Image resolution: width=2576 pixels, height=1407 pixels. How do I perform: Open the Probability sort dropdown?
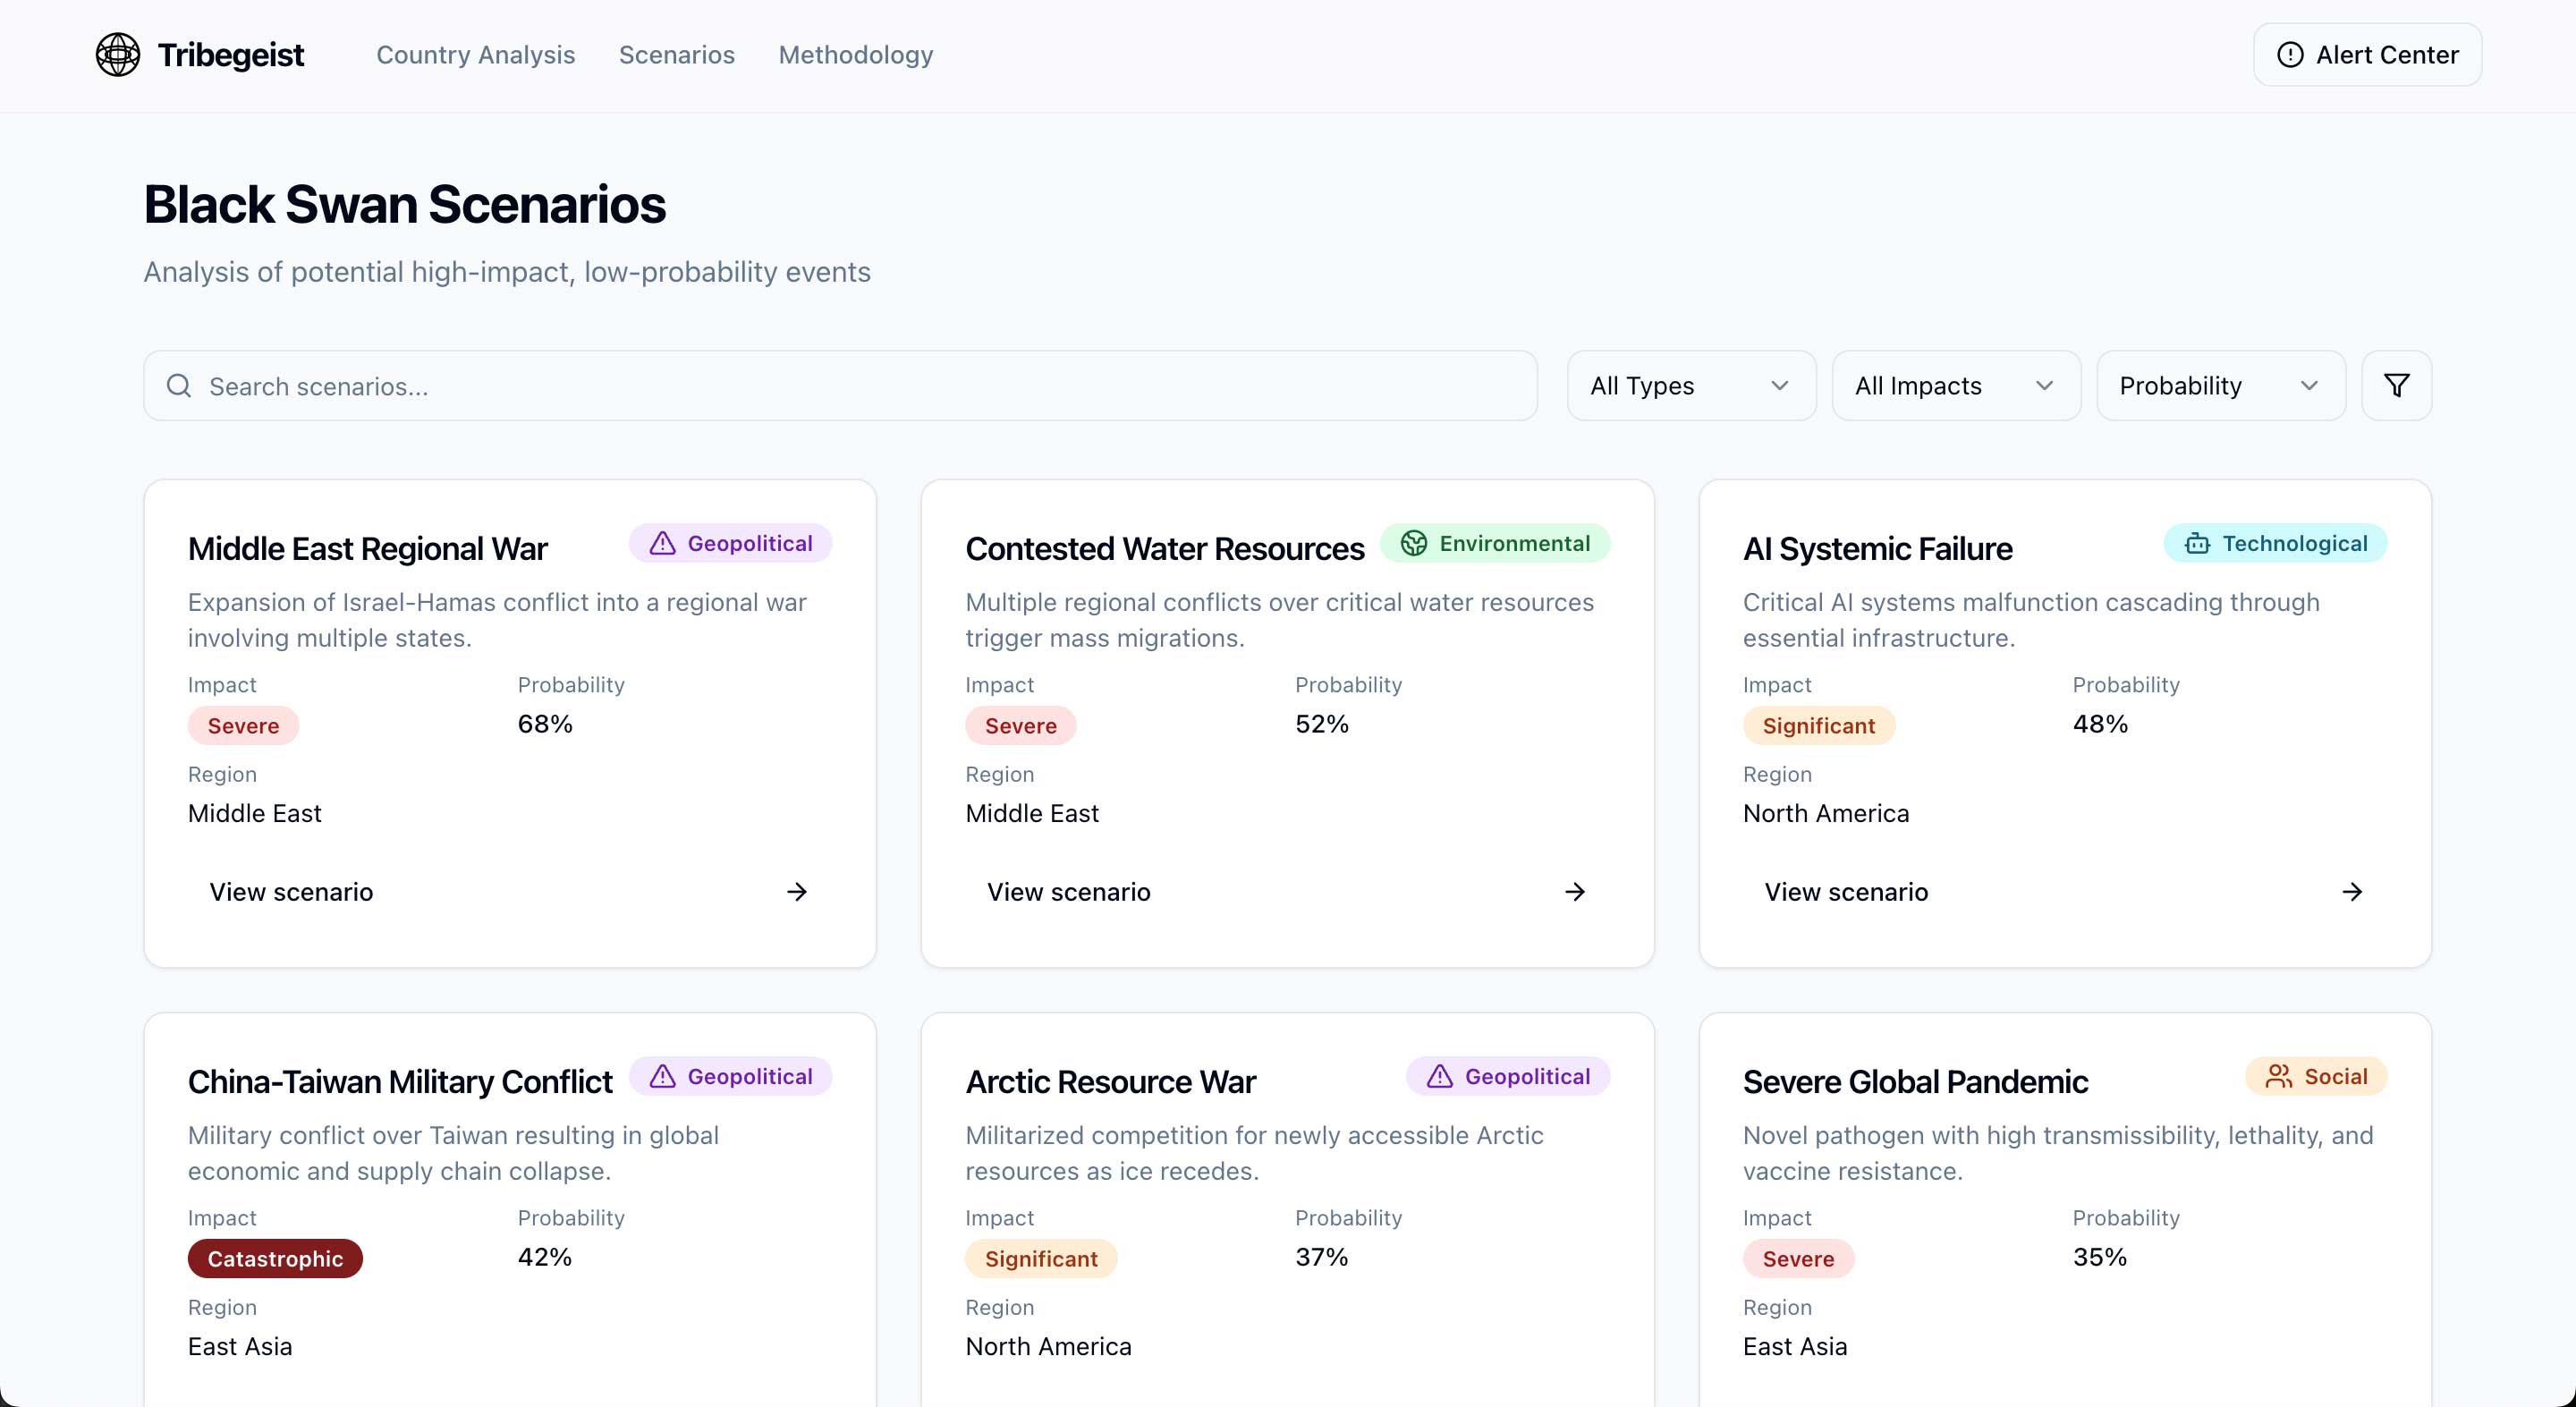coord(2220,386)
